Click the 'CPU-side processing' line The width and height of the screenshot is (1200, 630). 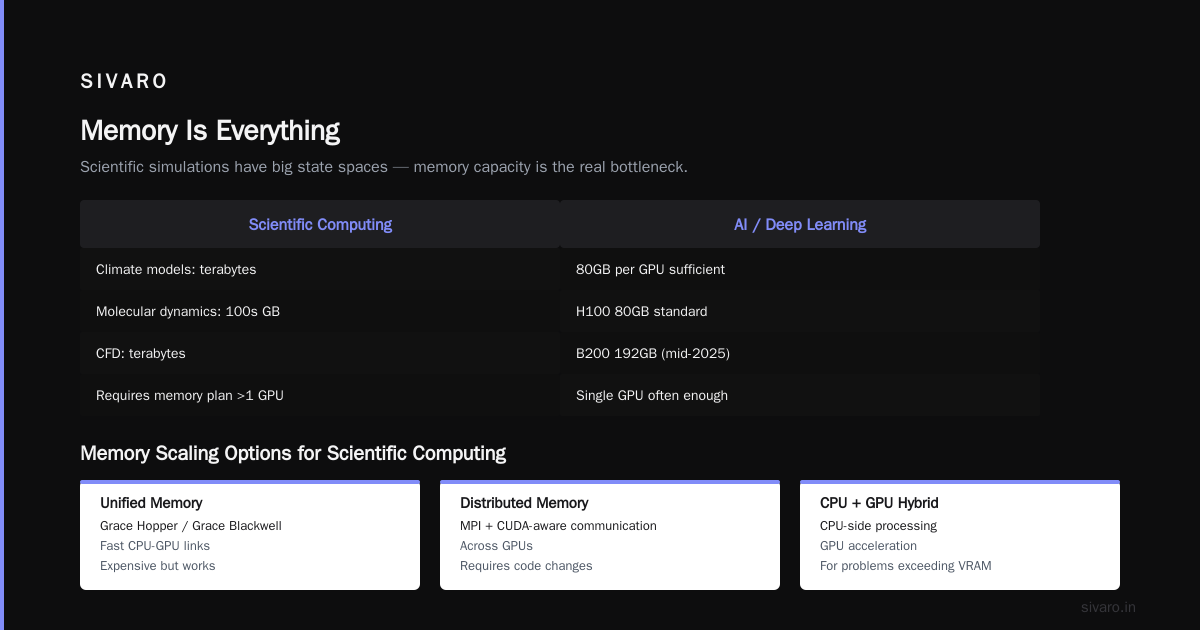[x=878, y=526]
